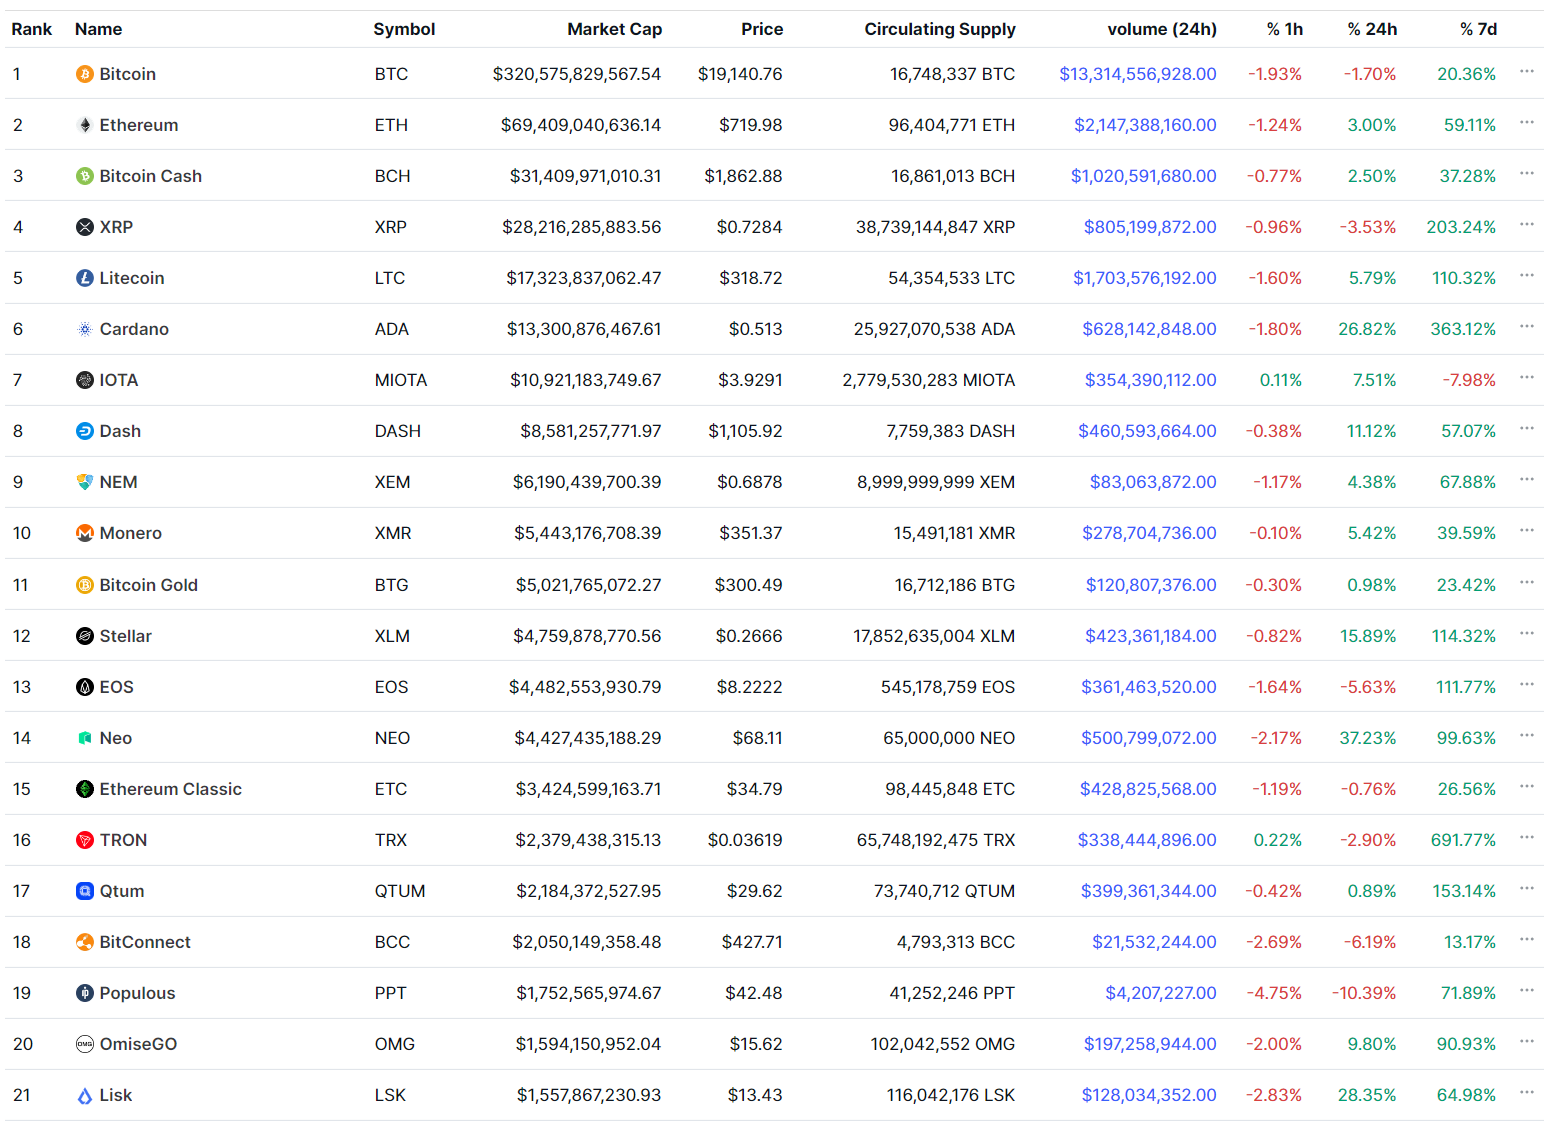Click the BitConnect logo icon
This screenshot has height=1122, width=1551.
tap(85, 942)
